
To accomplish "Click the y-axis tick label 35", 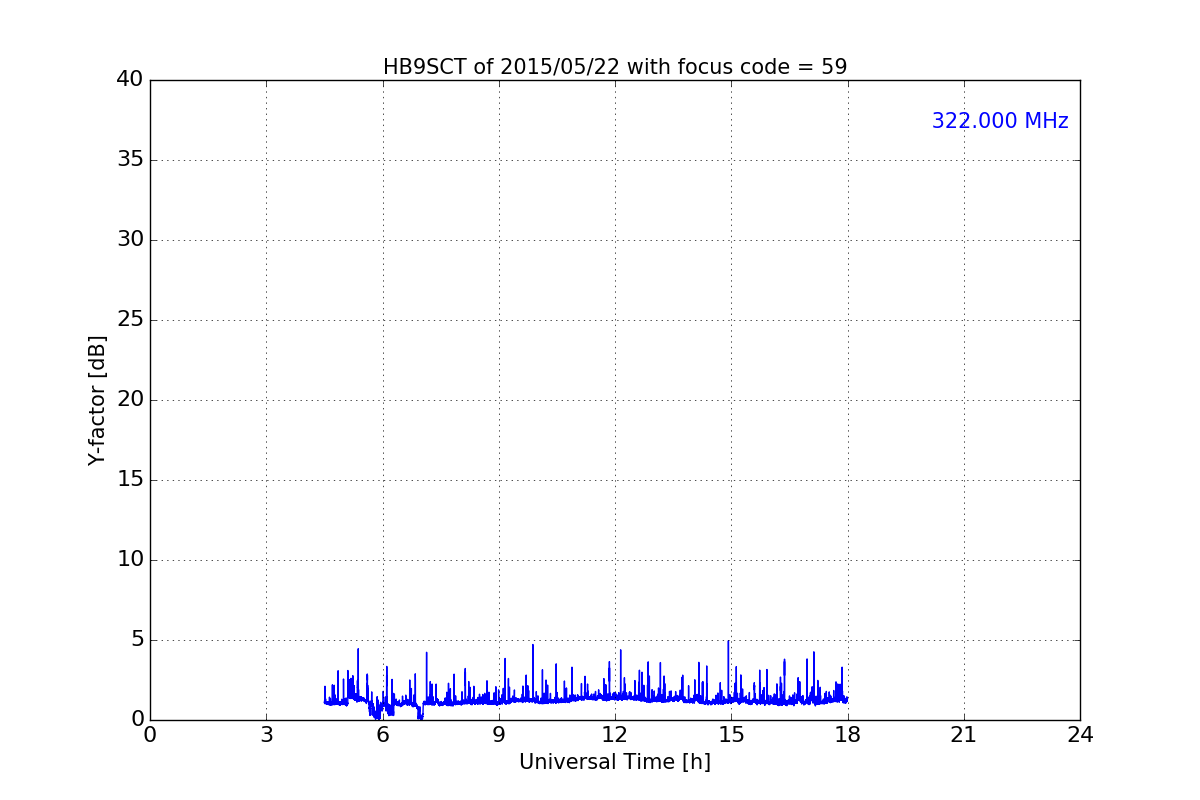I will click(x=130, y=160).
